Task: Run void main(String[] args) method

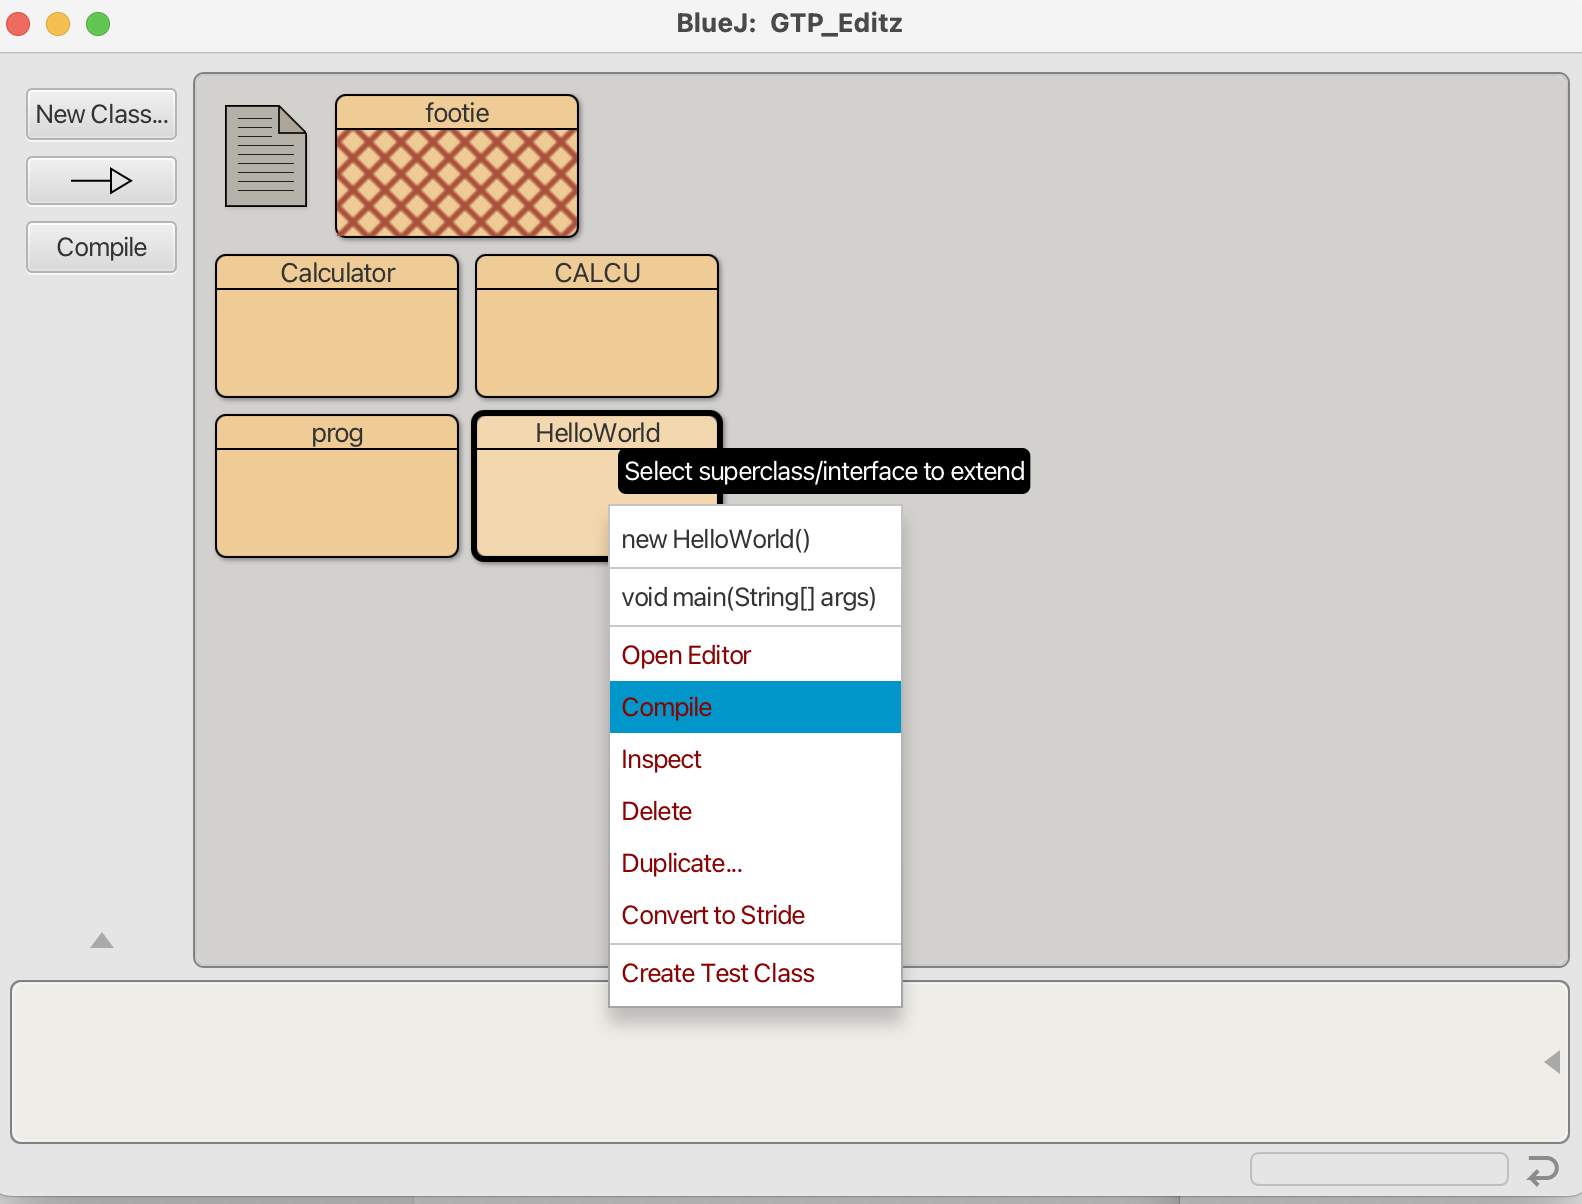Action: pyautogui.click(x=755, y=598)
